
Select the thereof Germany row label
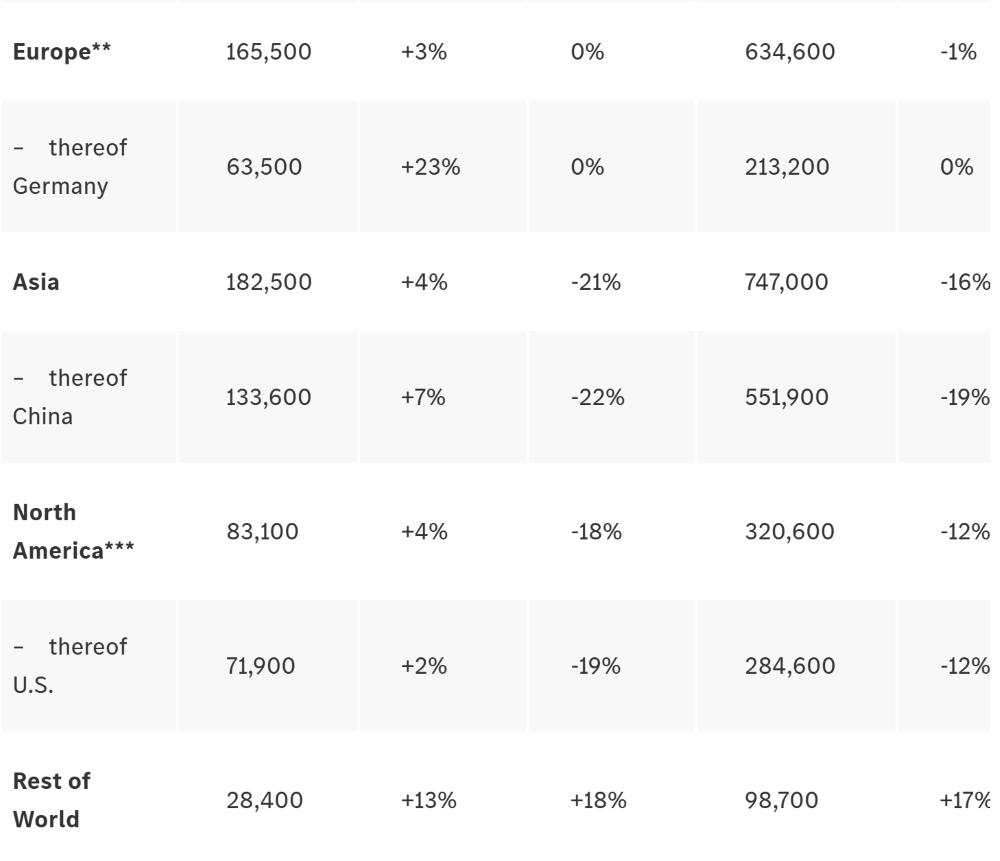coord(70,167)
